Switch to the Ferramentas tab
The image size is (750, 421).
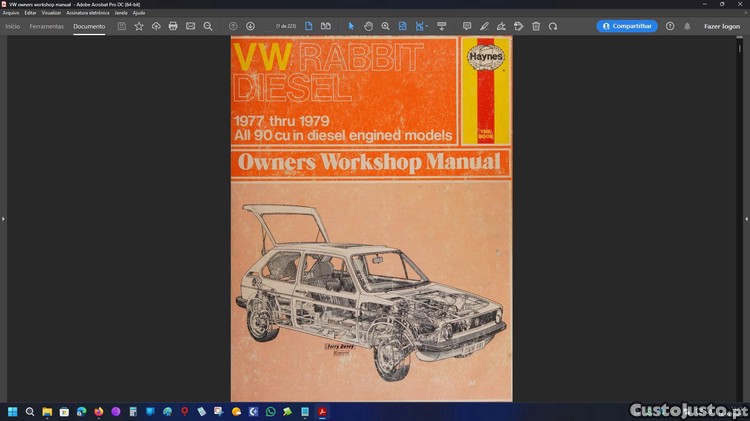tap(47, 26)
